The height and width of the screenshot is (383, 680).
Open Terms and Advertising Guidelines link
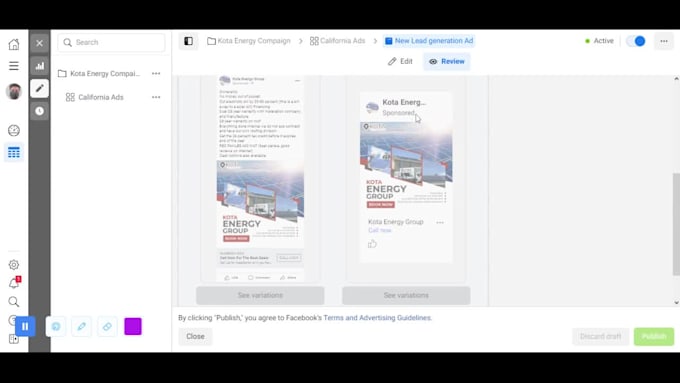pyautogui.click(x=377, y=318)
